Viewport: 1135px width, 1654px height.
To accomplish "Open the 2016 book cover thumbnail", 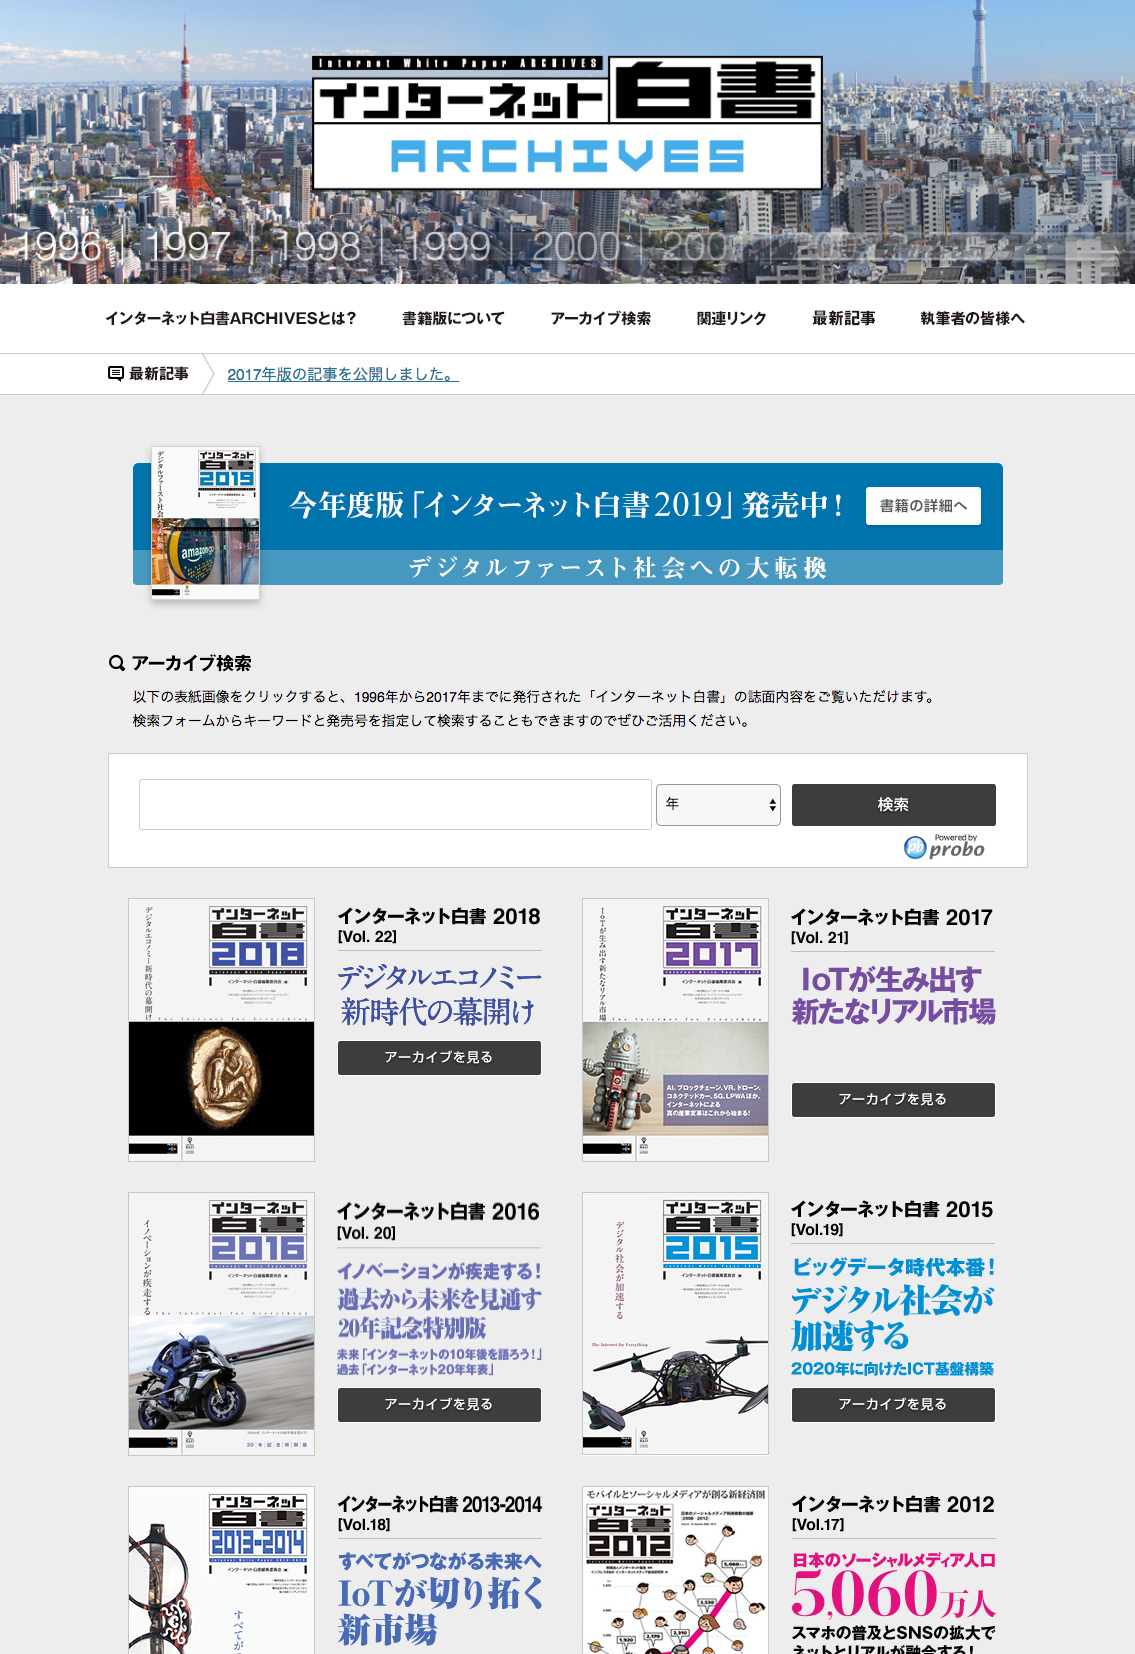I will coord(221,1324).
